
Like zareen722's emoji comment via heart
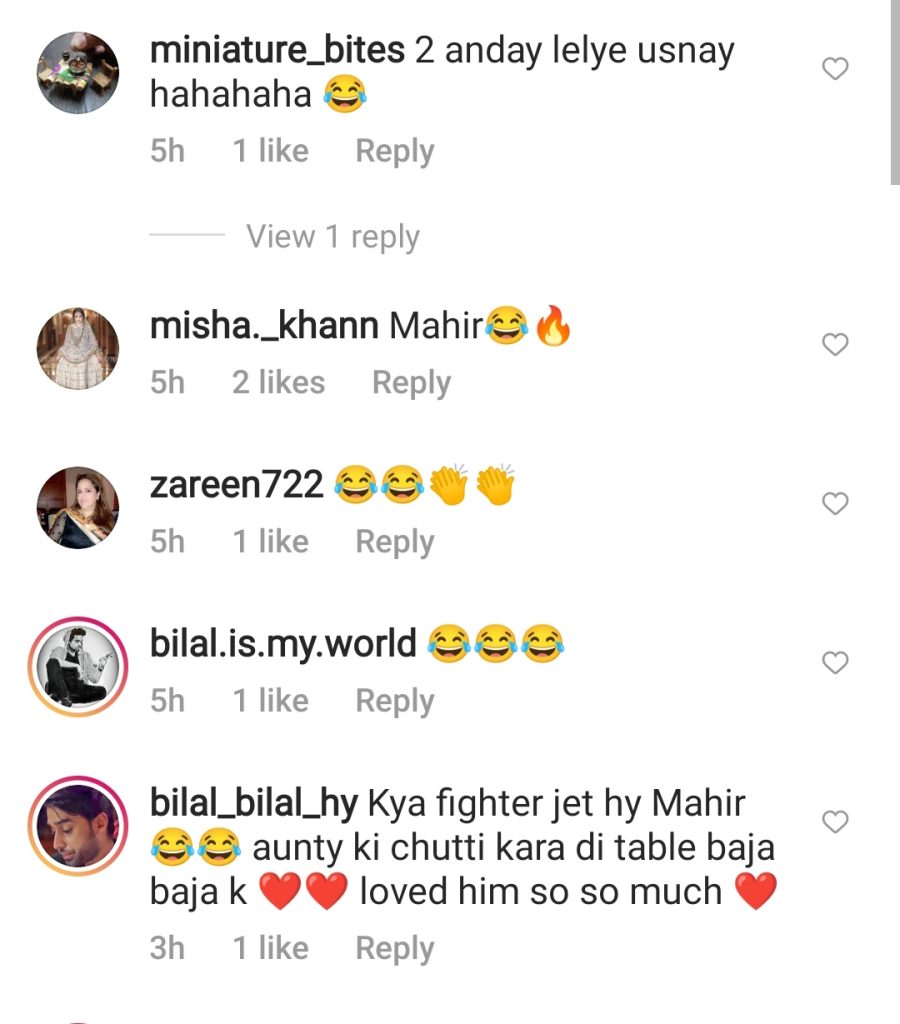click(x=835, y=504)
